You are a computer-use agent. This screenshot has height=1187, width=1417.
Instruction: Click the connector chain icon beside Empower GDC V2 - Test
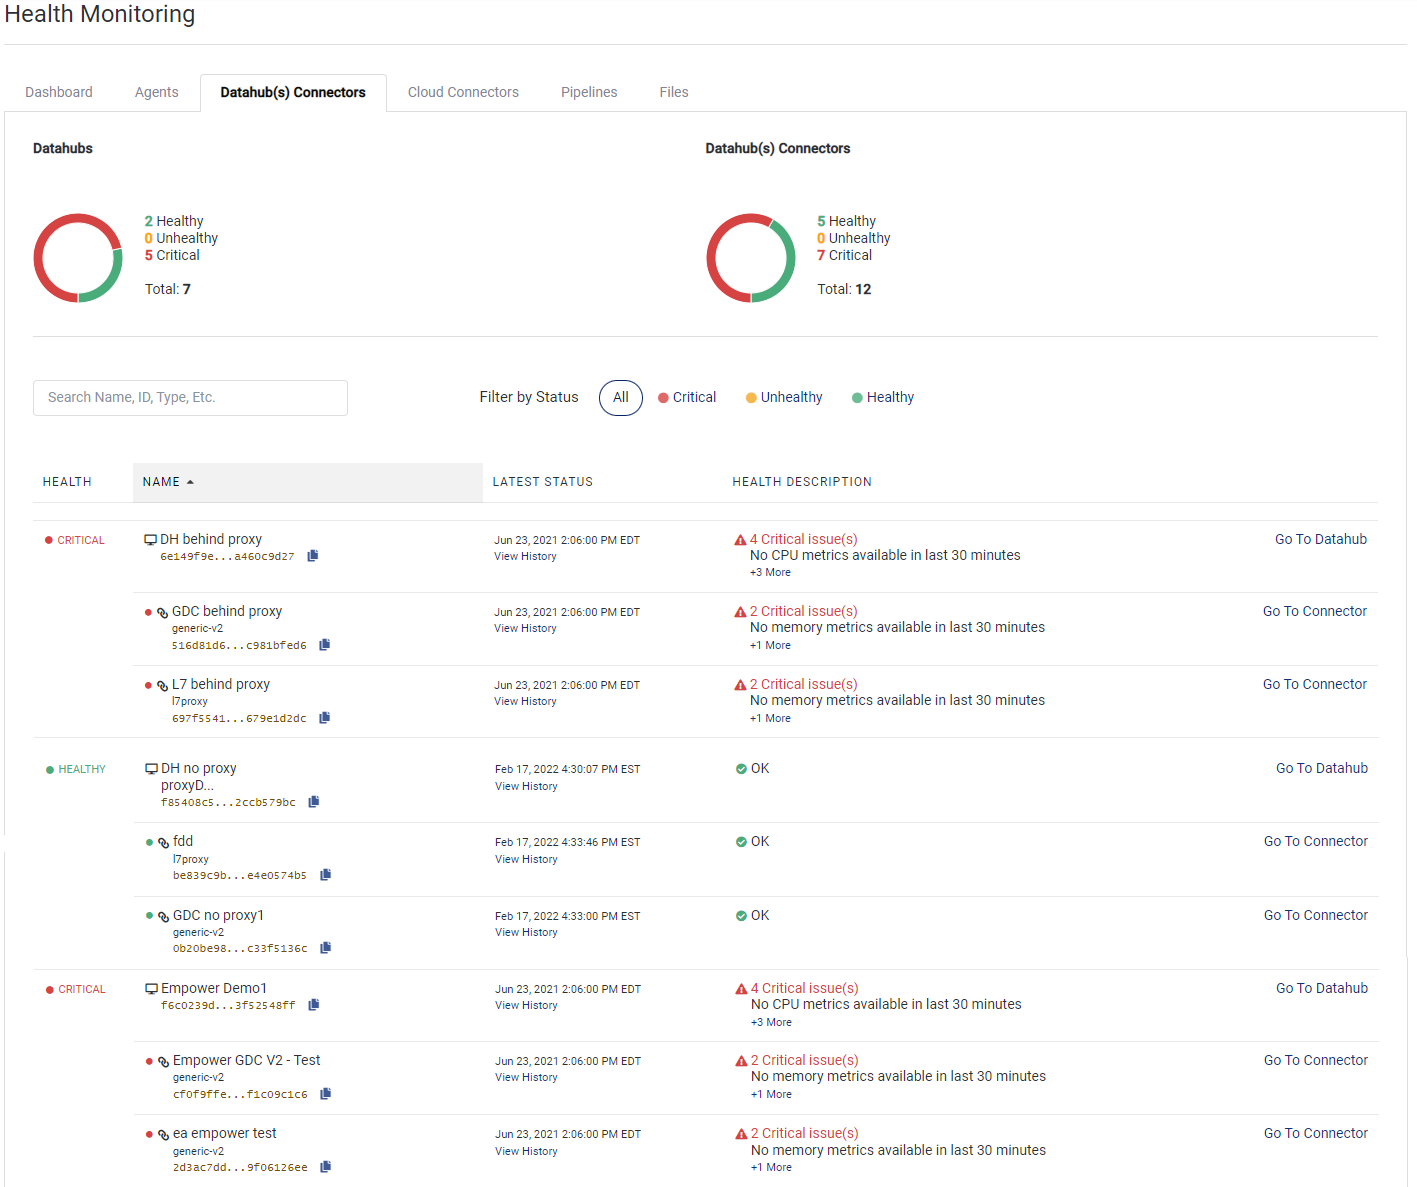(163, 1059)
